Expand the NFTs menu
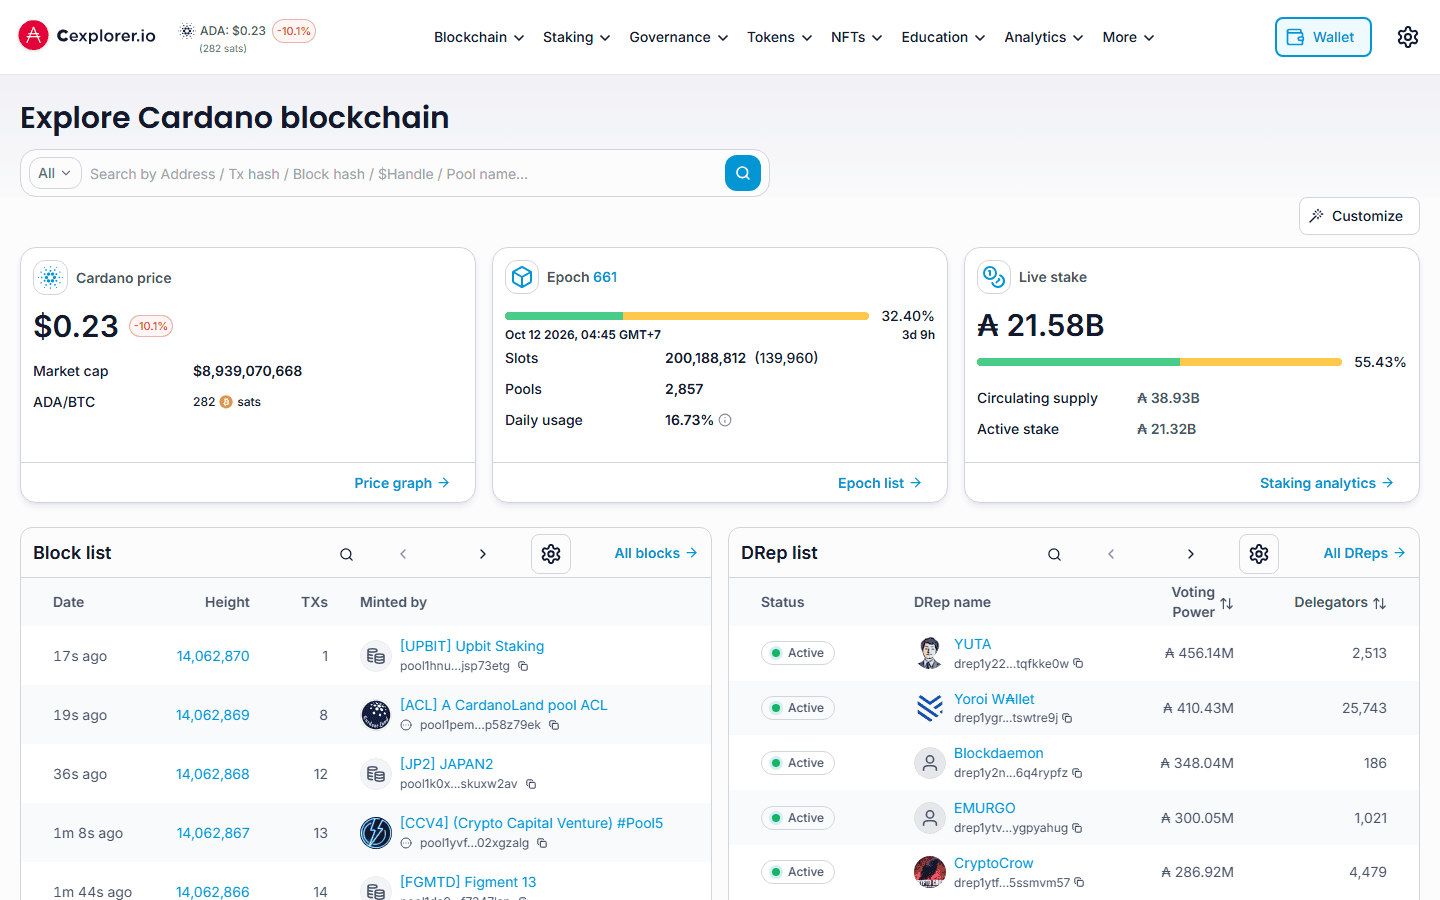Viewport: 1440px width, 900px height. point(857,37)
